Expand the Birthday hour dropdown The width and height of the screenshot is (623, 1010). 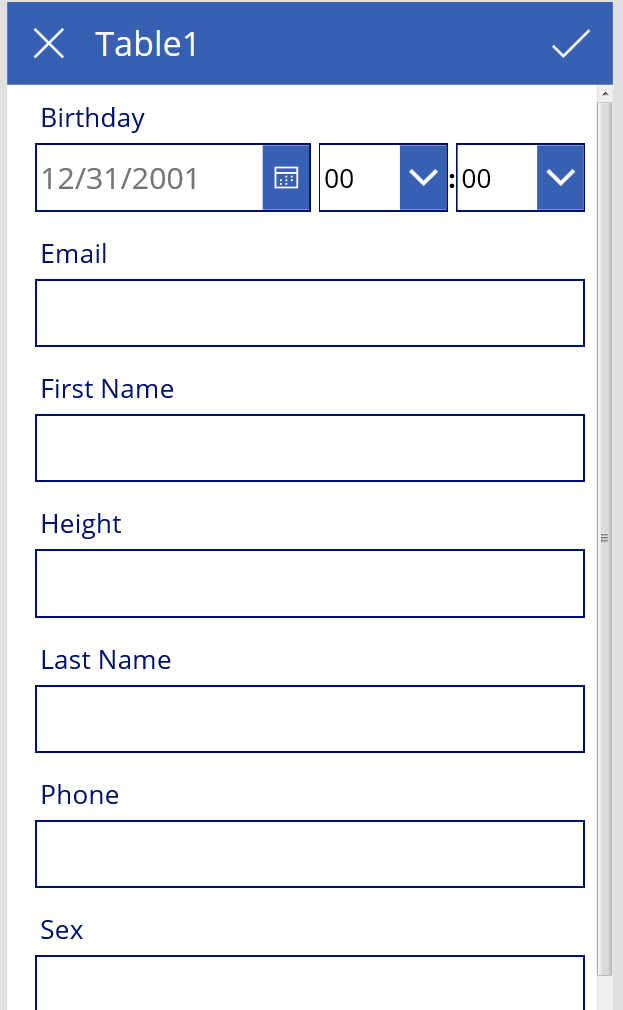point(423,178)
